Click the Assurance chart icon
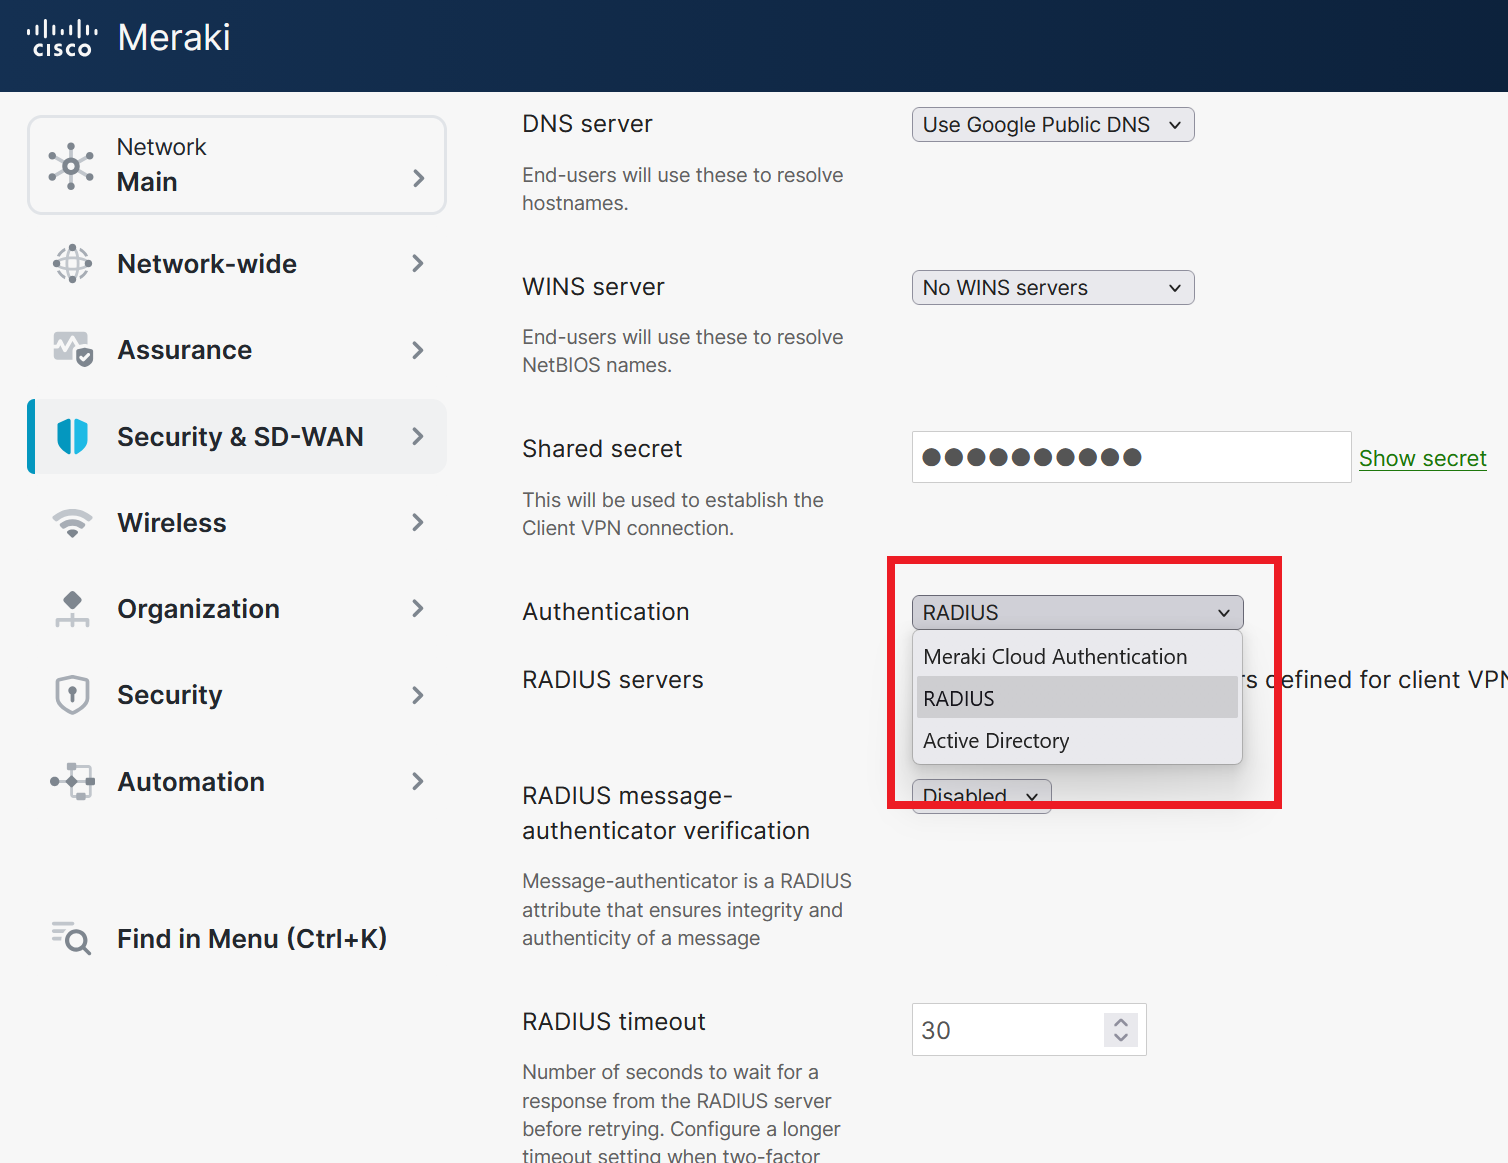The width and height of the screenshot is (1508, 1163). (73, 350)
